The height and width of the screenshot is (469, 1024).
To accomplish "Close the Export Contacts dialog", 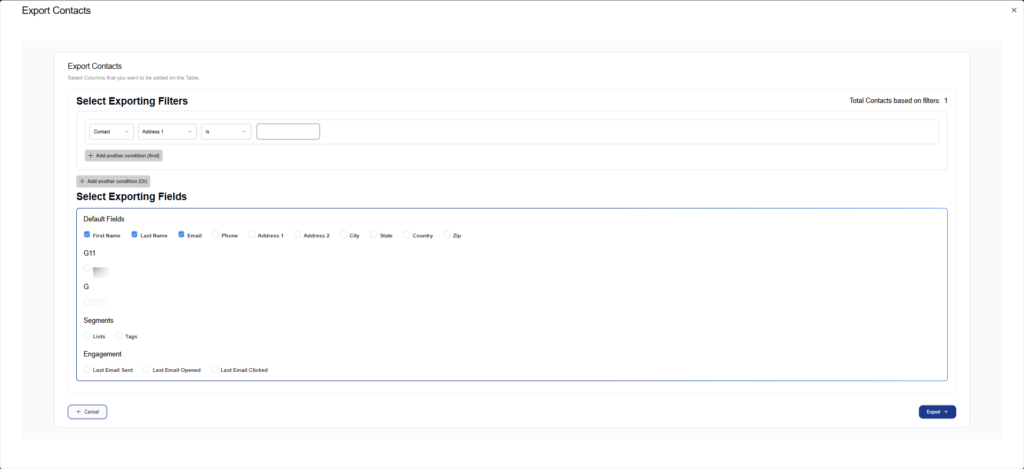I will pos(1014,10).
